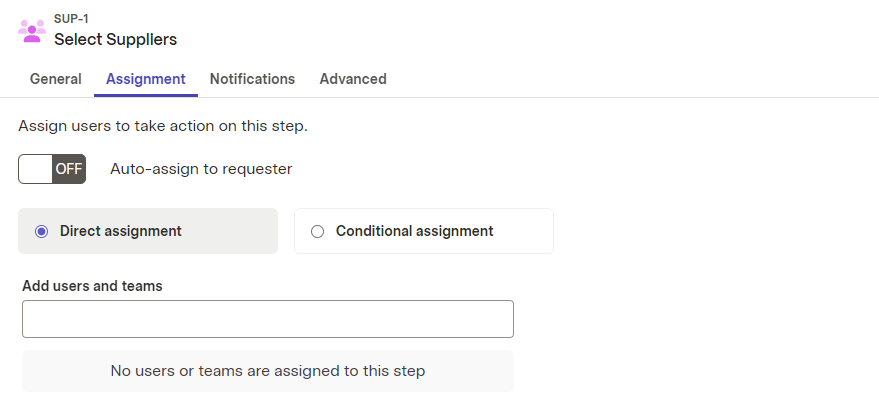879x396 pixels.
Task: Click the Direct assignment label text
Action: click(x=121, y=231)
